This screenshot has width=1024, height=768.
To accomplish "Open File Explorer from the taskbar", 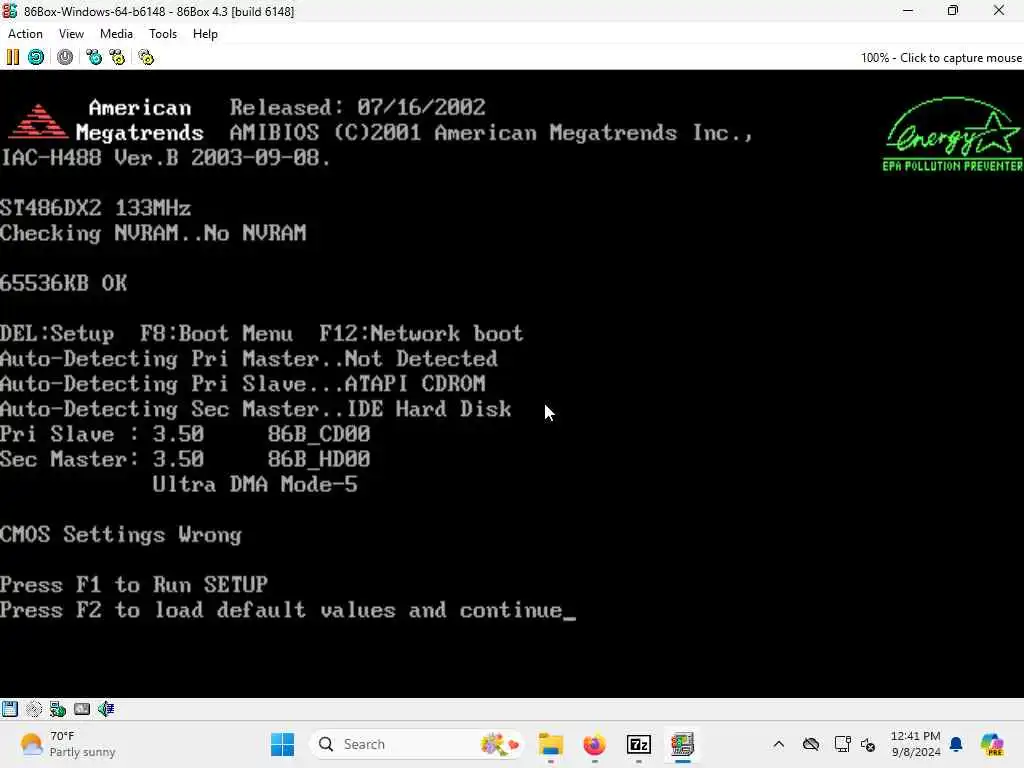I will (x=551, y=744).
